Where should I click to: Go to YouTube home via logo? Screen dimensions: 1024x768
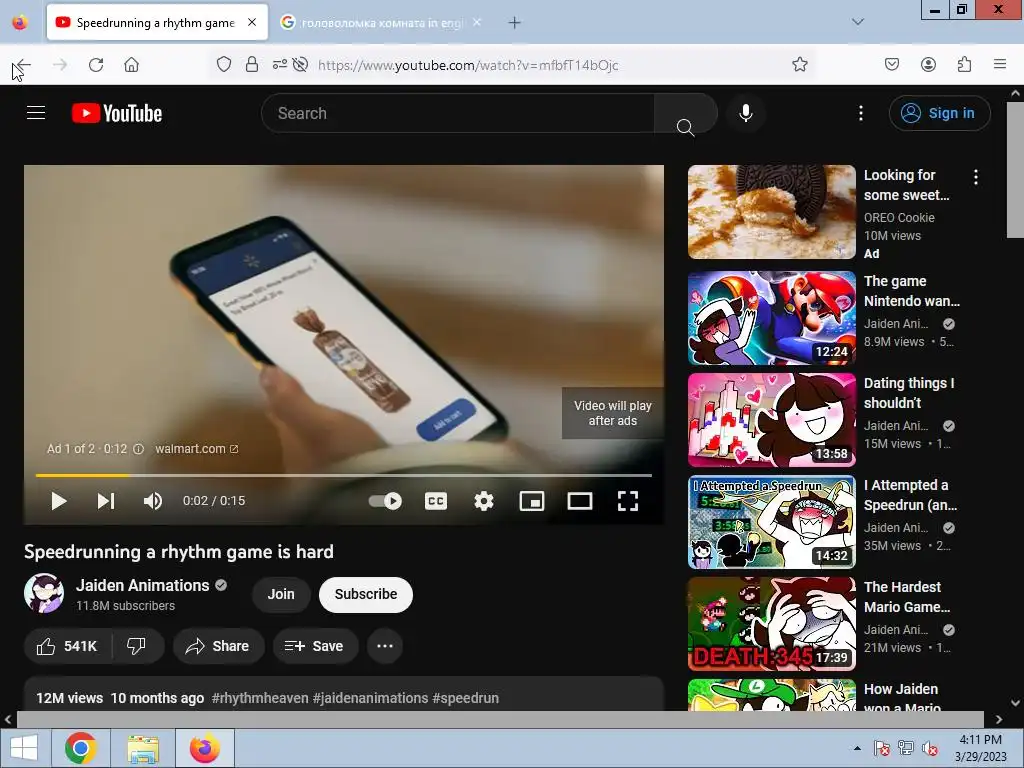tap(117, 113)
